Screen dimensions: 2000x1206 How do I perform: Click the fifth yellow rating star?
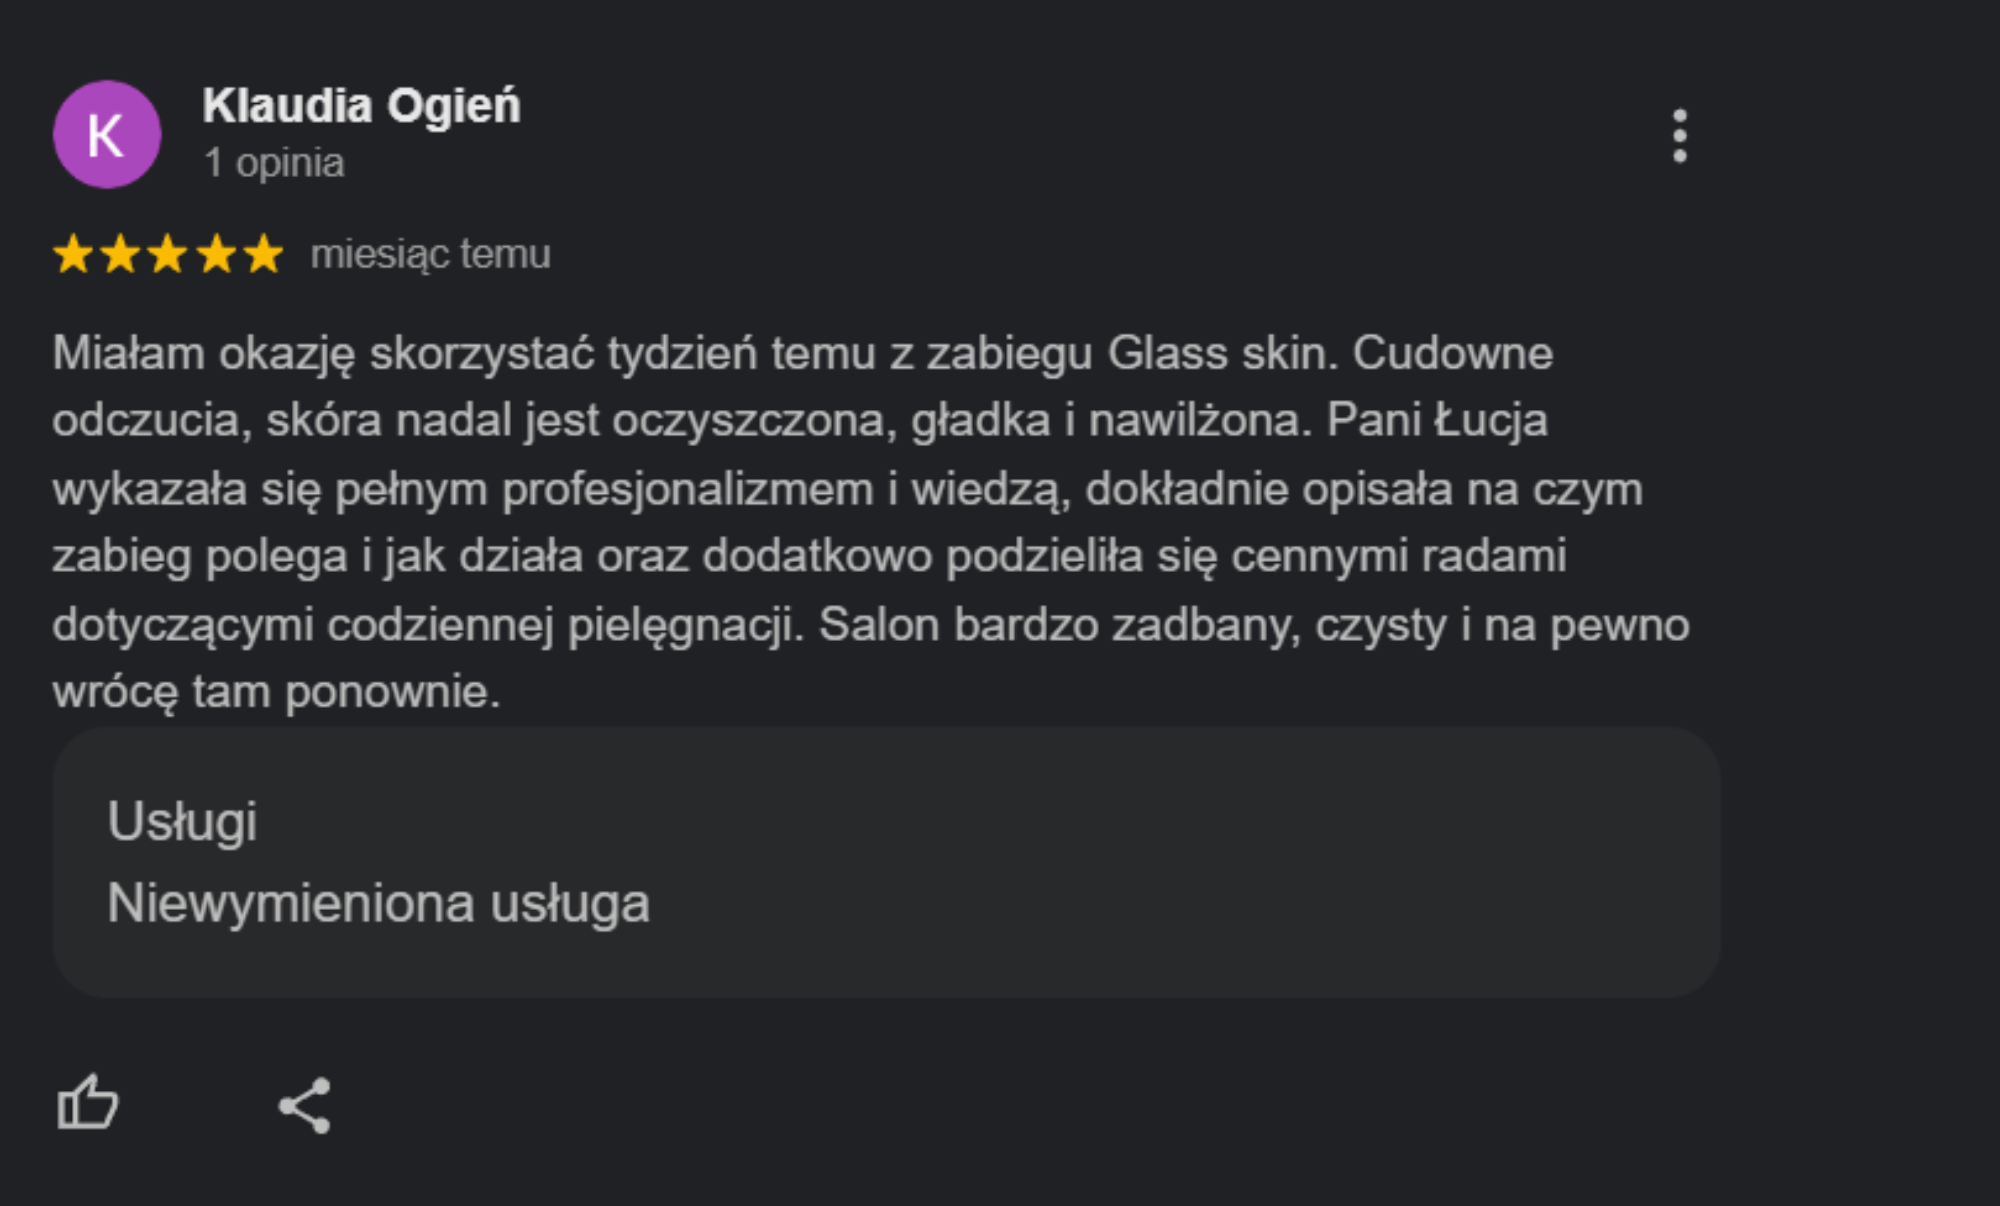pos(263,254)
